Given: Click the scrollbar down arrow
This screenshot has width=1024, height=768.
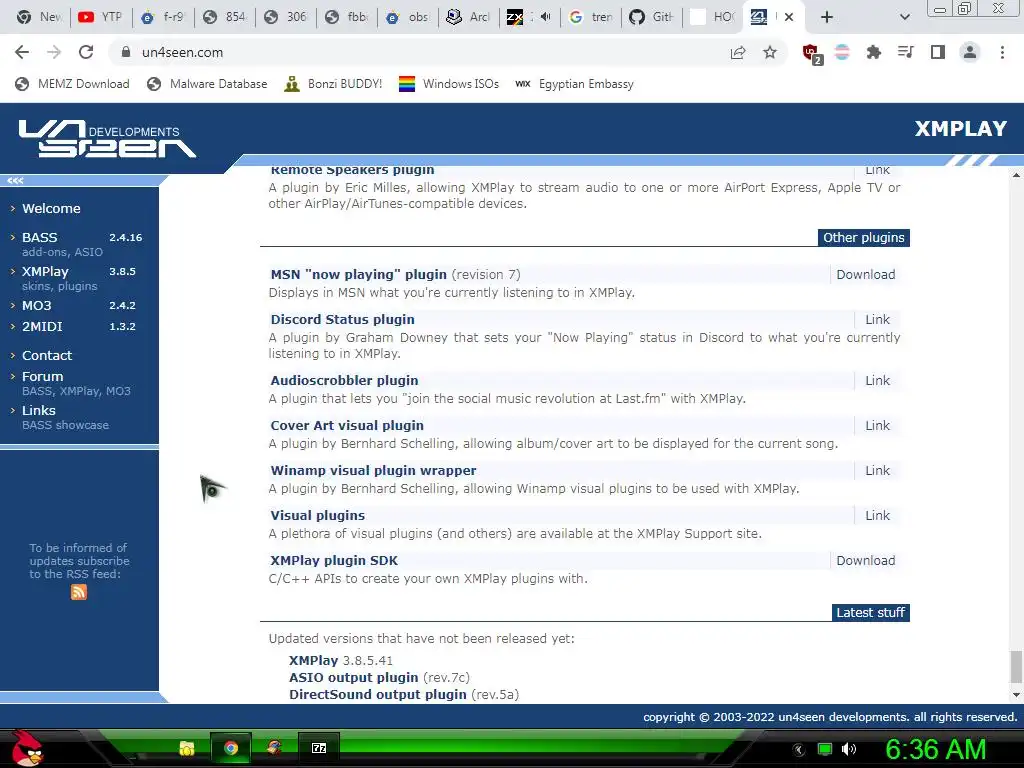Looking at the screenshot, I should (1016, 695).
